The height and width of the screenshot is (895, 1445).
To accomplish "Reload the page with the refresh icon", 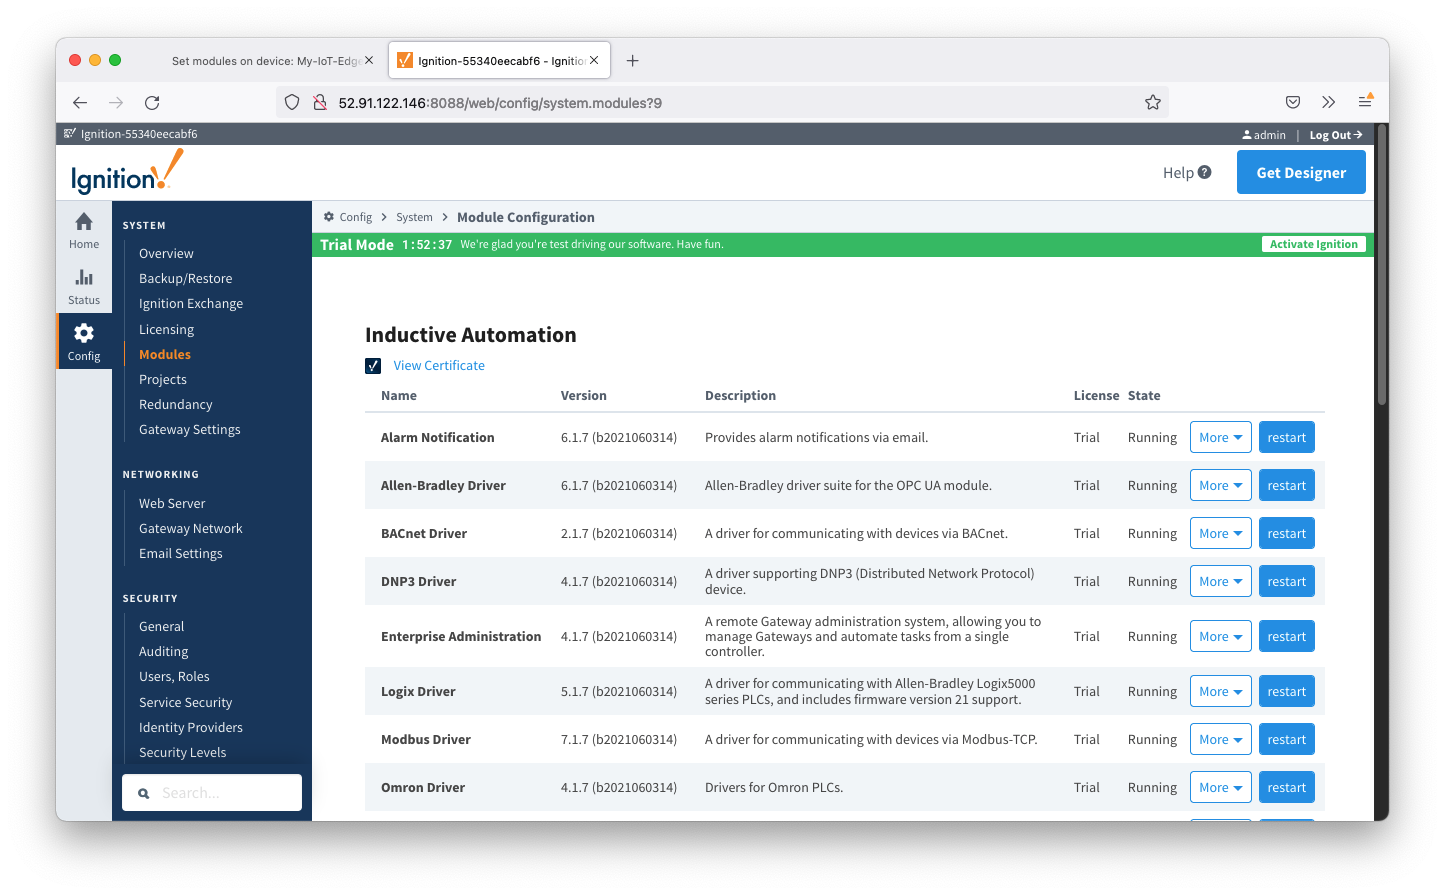I will (x=152, y=102).
